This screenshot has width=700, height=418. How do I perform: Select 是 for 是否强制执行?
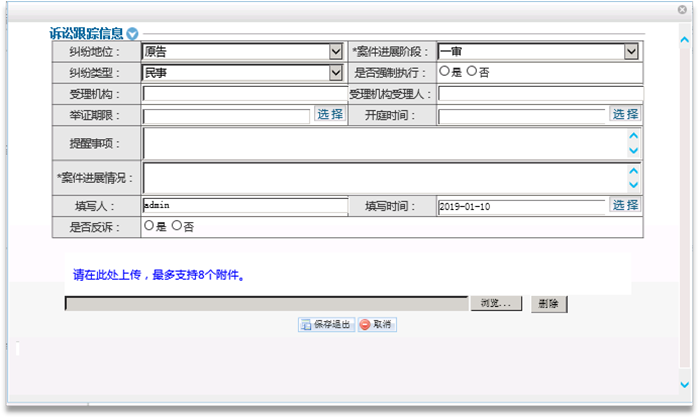445,72
